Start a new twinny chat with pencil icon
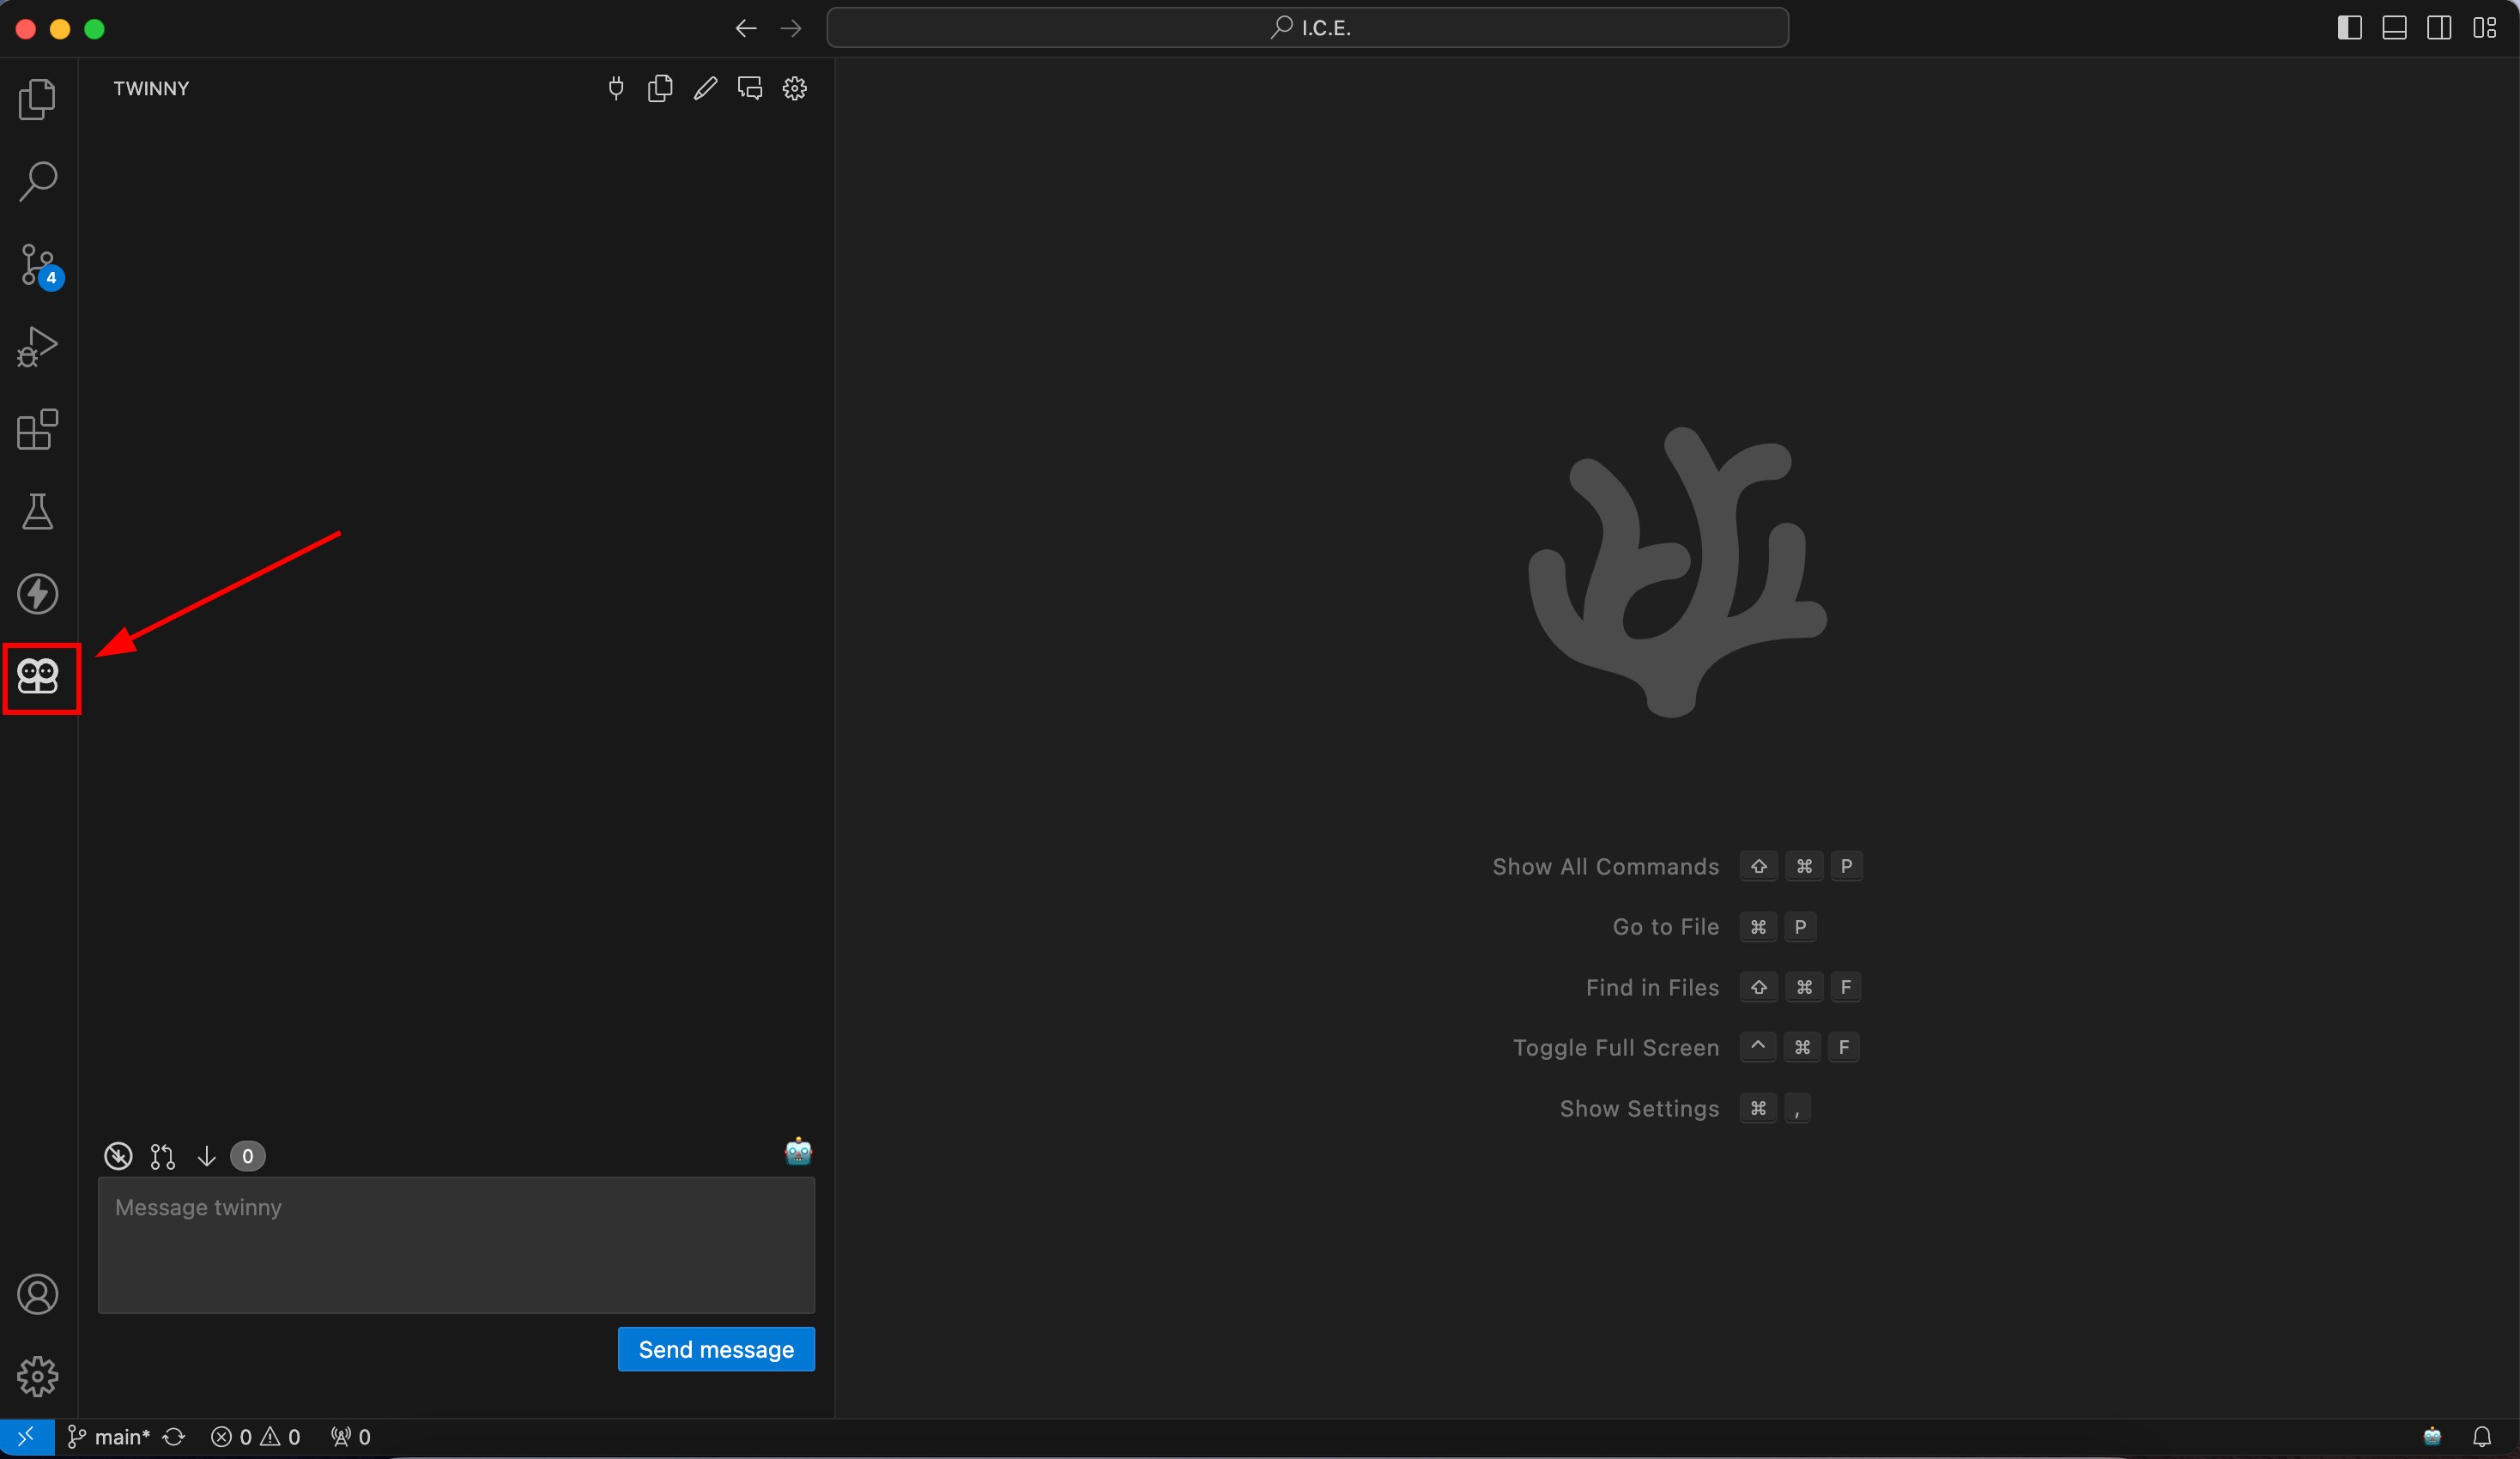This screenshot has width=2520, height=1459. [705, 88]
